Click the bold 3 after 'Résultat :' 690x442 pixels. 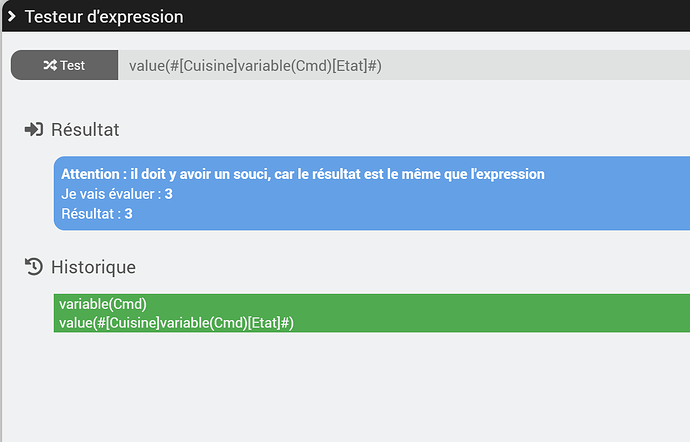coord(129,213)
